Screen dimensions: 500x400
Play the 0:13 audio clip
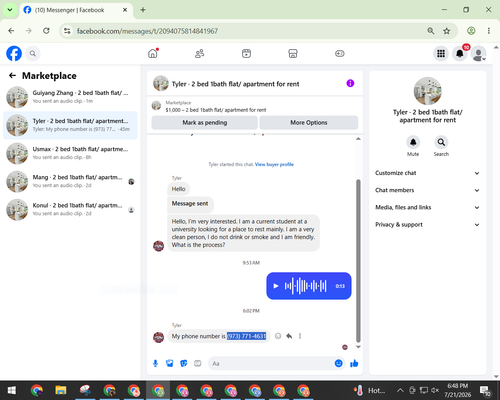point(276,286)
